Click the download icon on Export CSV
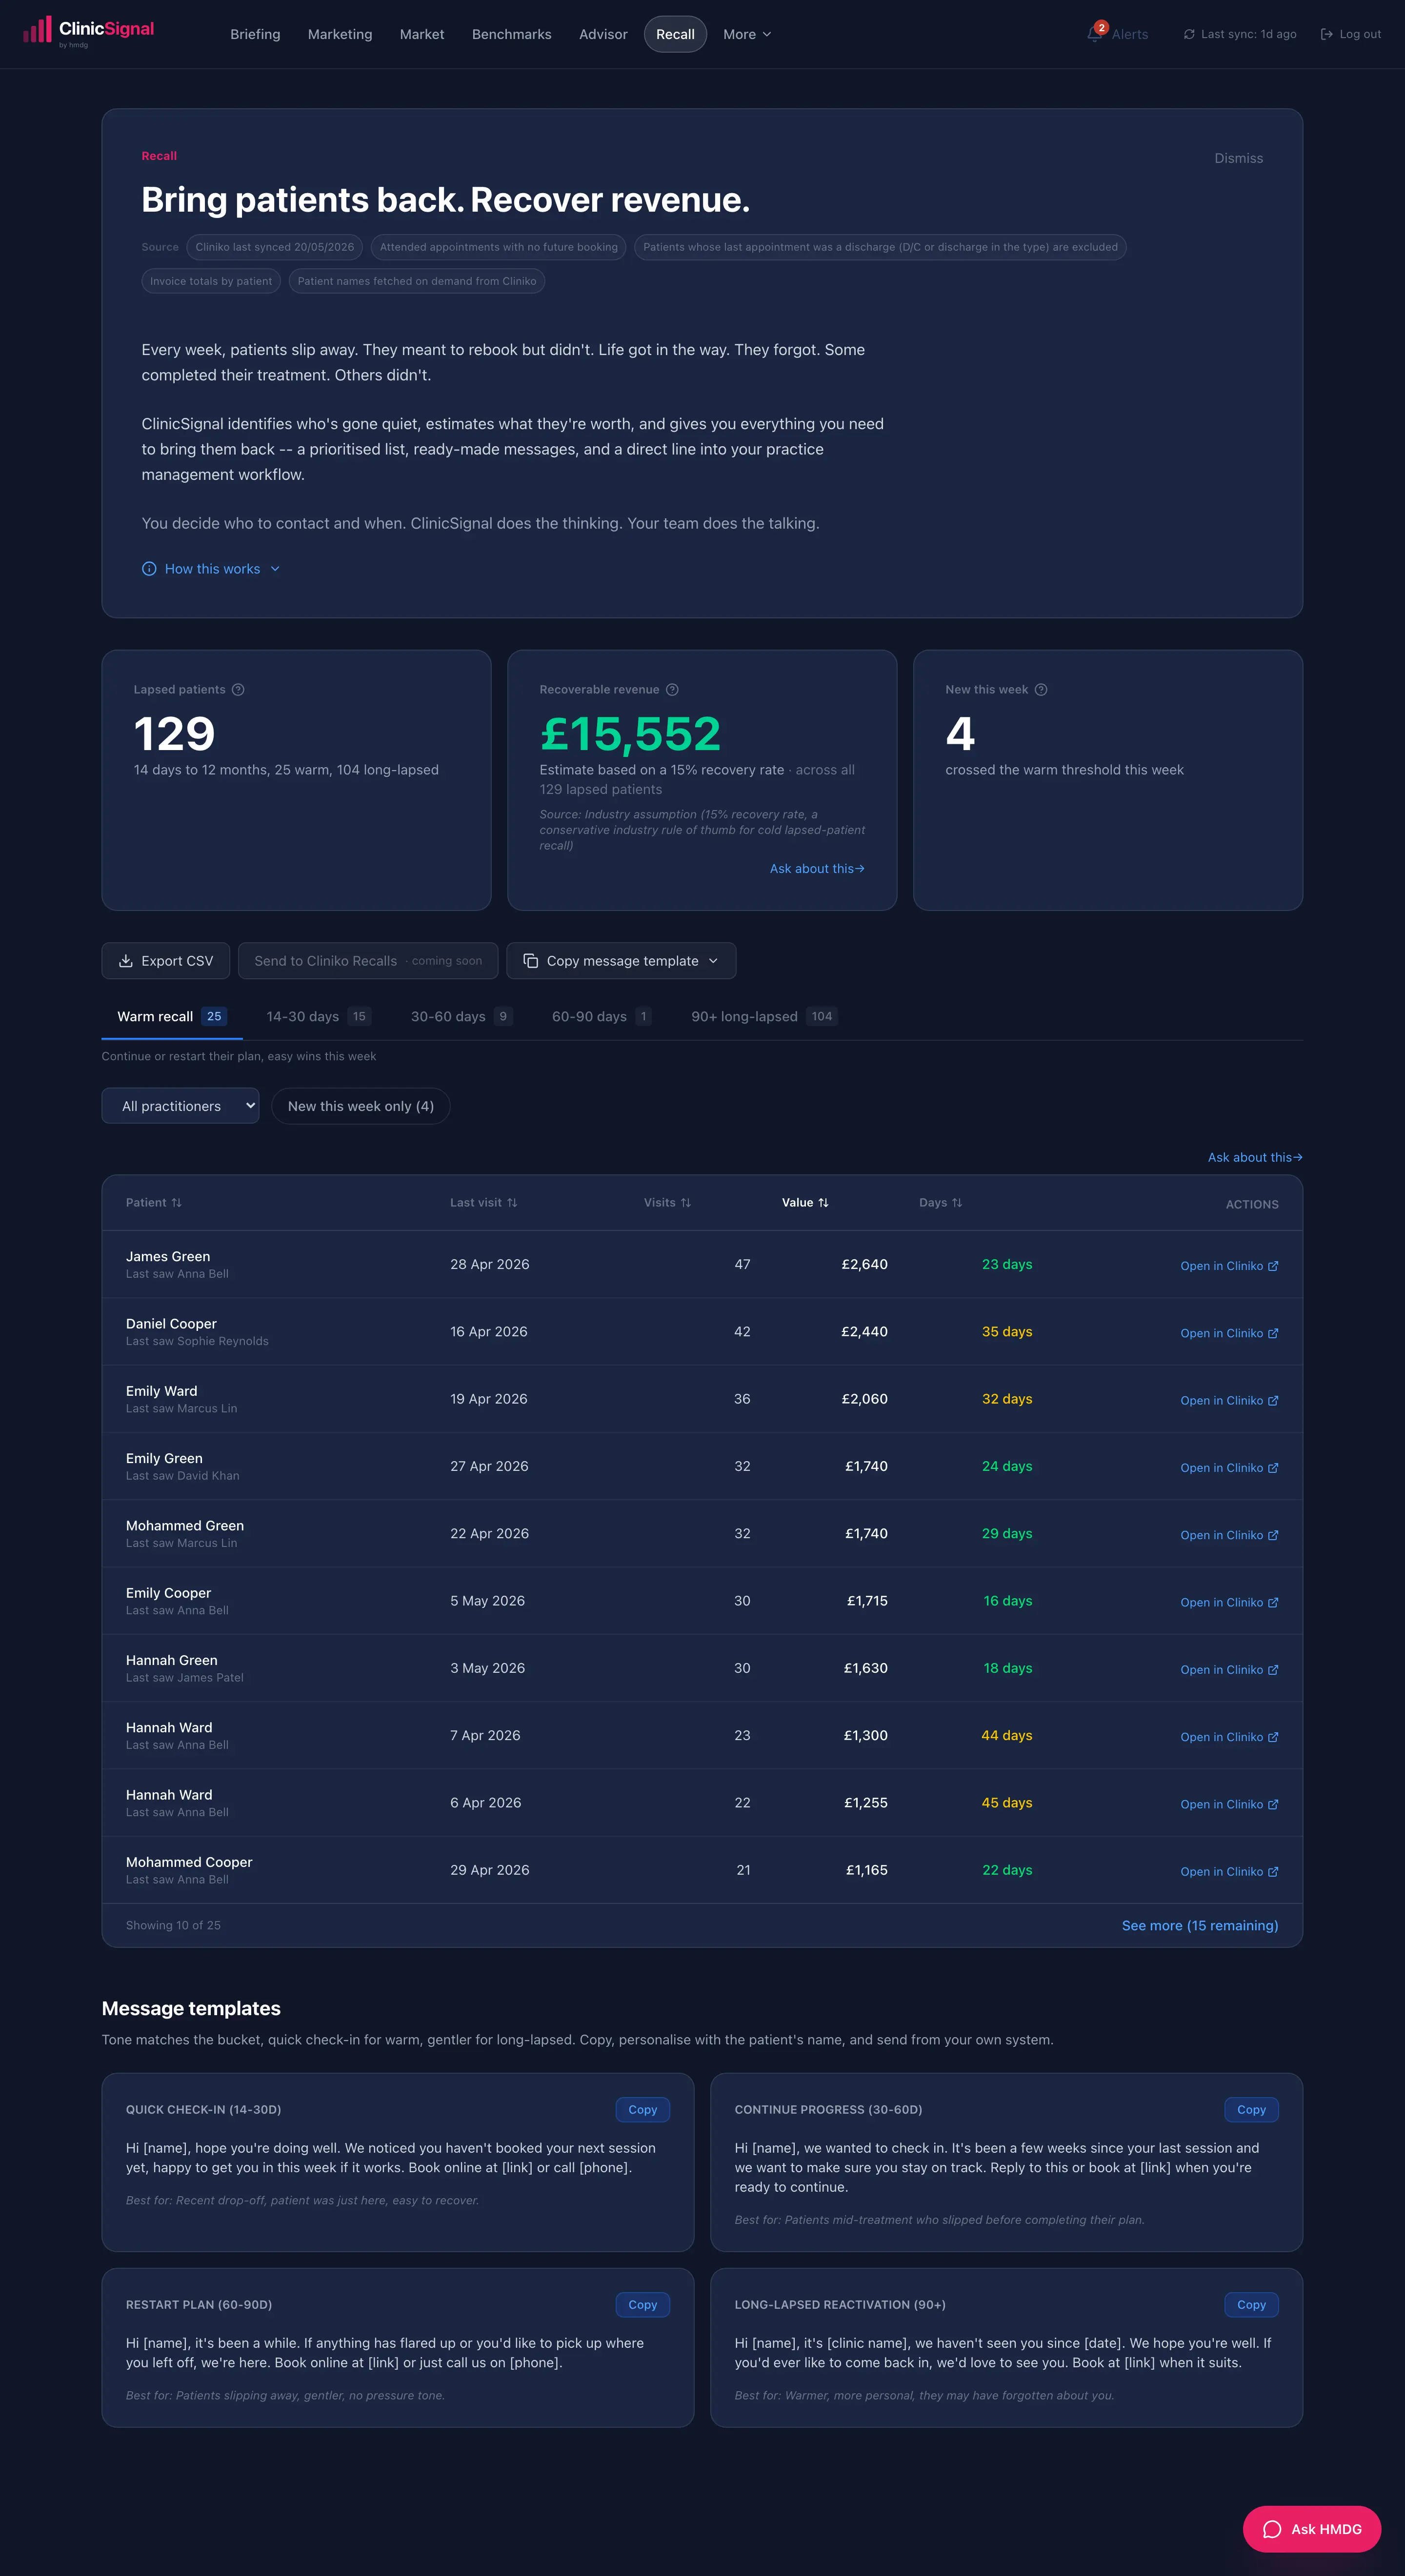Image resolution: width=1405 pixels, height=2576 pixels. [x=126, y=961]
